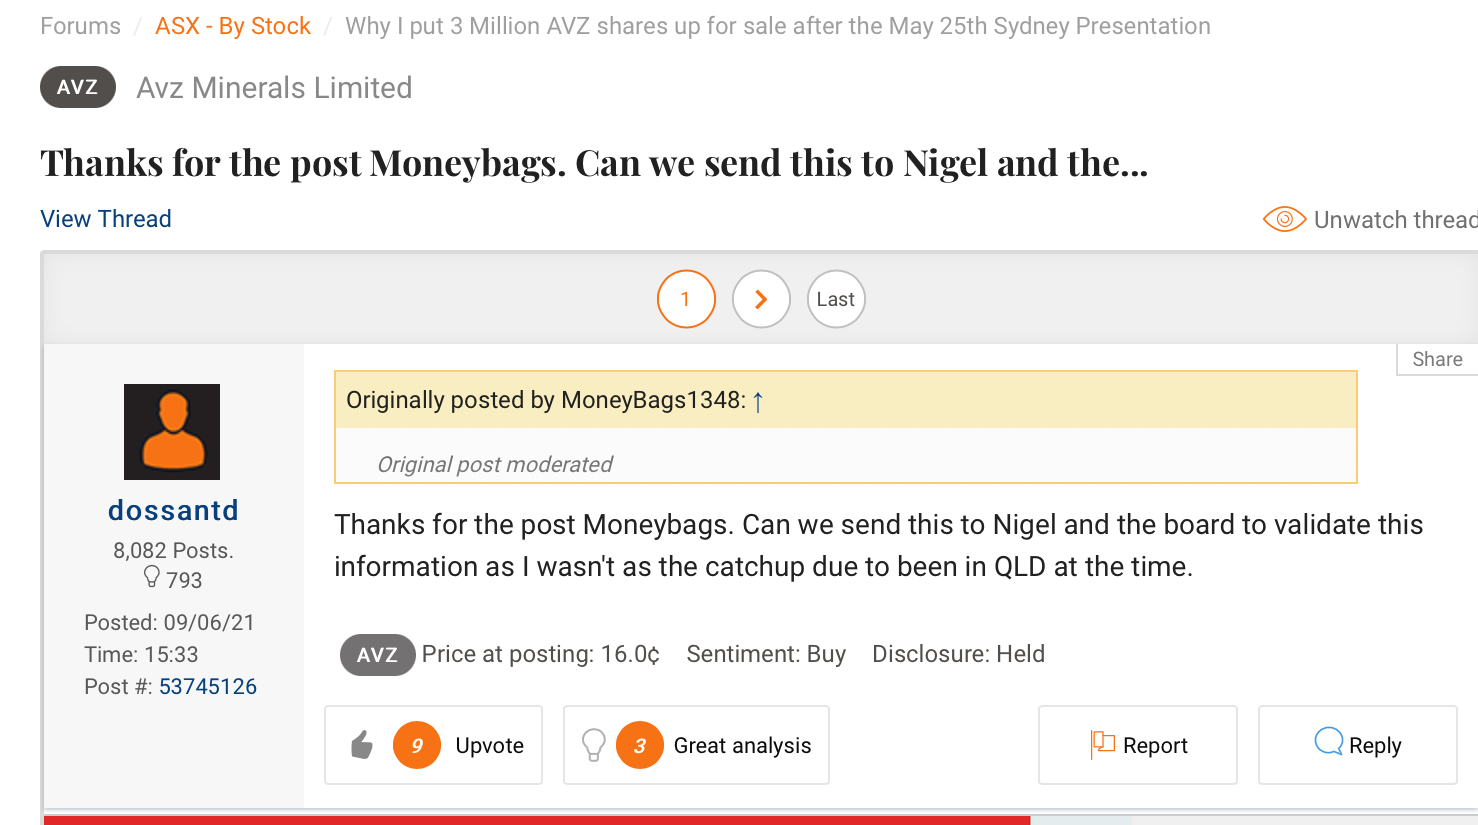
Task: Click the eye icon to unwatch thread
Action: tap(1284, 219)
